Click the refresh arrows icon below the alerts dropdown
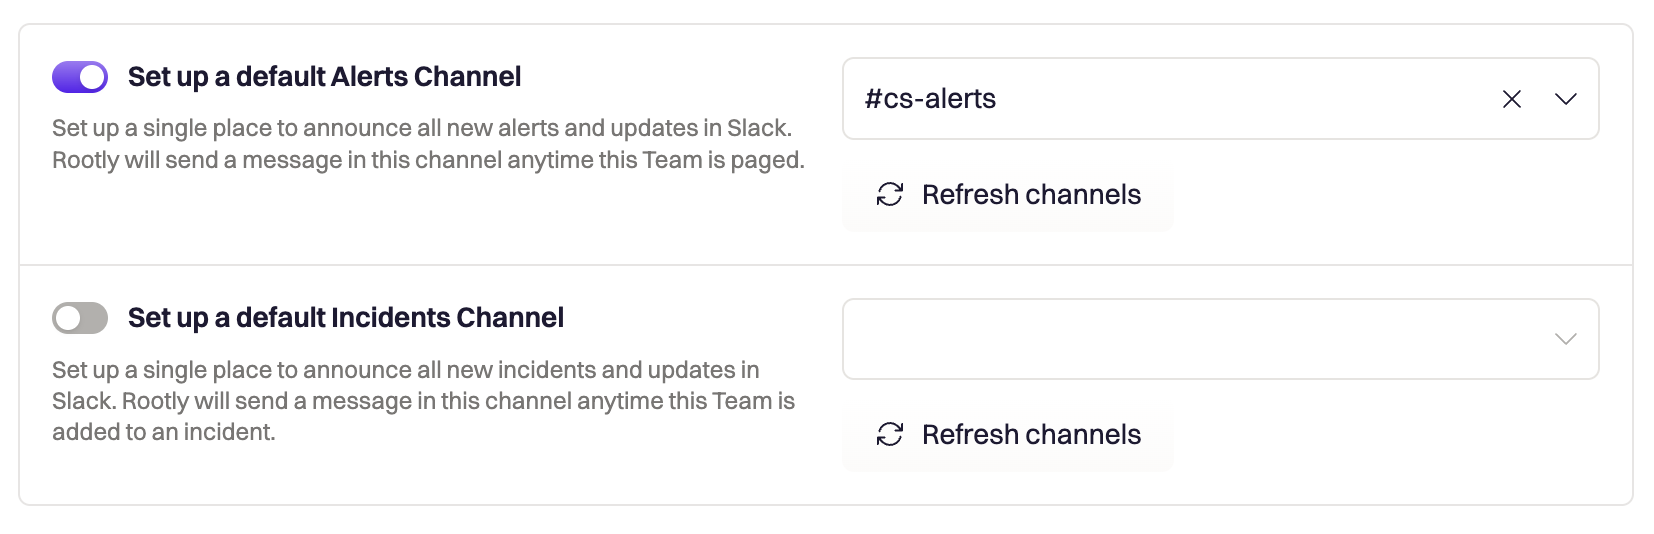The width and height of the screenshot is (1654, 534). point(890,194)
